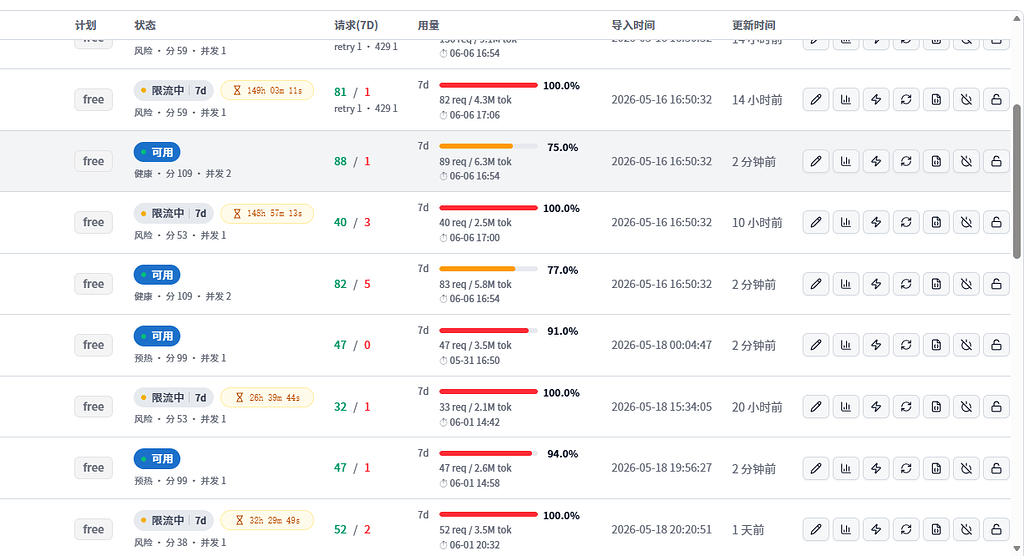Toggle timer-off icon on 75.0% usage row
This screenshot has height=556, width=1024.
966,161
